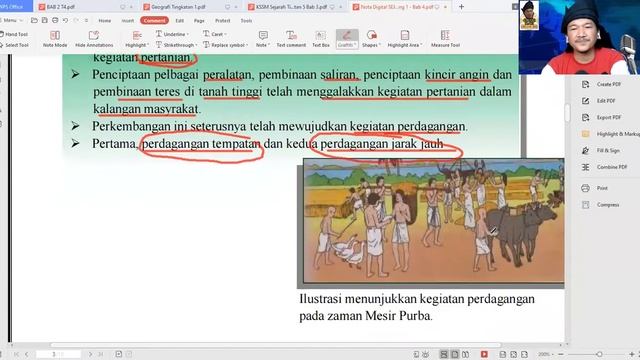The width and height of the screenshot is (640, 360).
Task: Activate the Select Tool
Action: (14, 45)
